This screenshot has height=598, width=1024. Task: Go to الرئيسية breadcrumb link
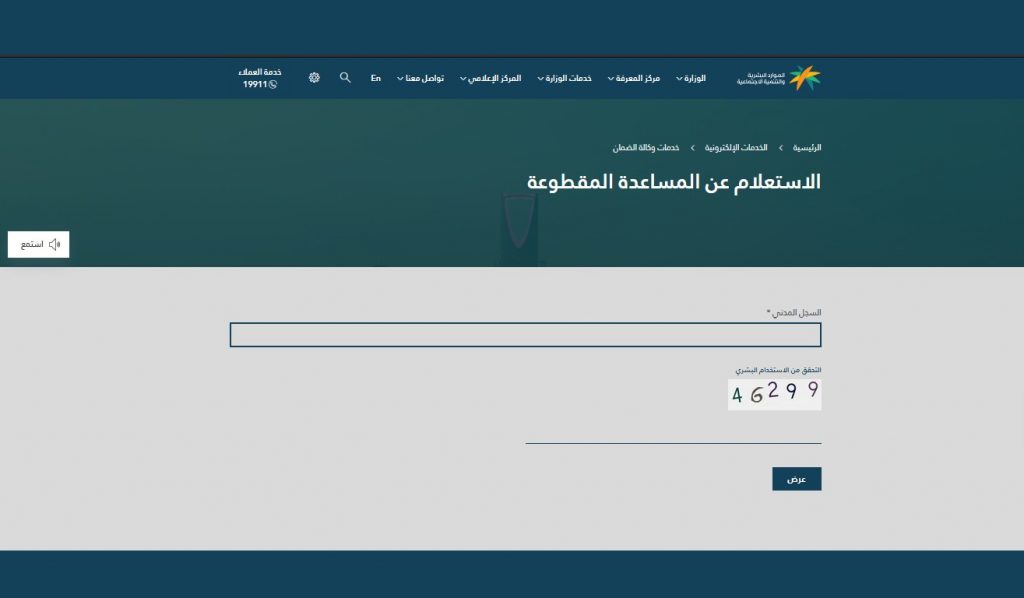(807, 148)
